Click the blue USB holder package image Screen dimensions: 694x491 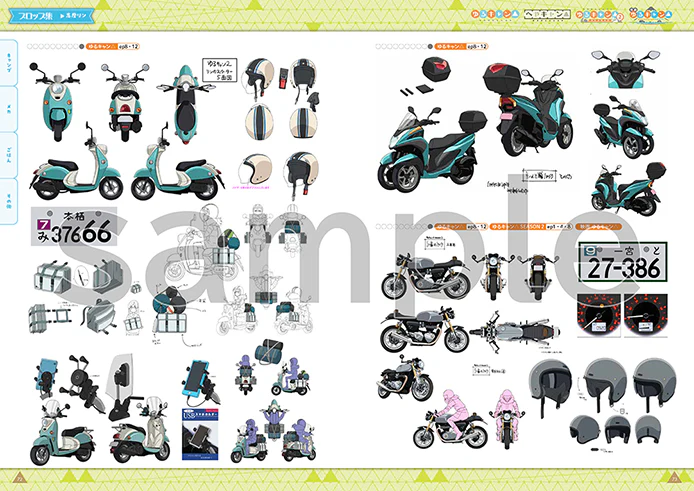[x=200, y=434]
